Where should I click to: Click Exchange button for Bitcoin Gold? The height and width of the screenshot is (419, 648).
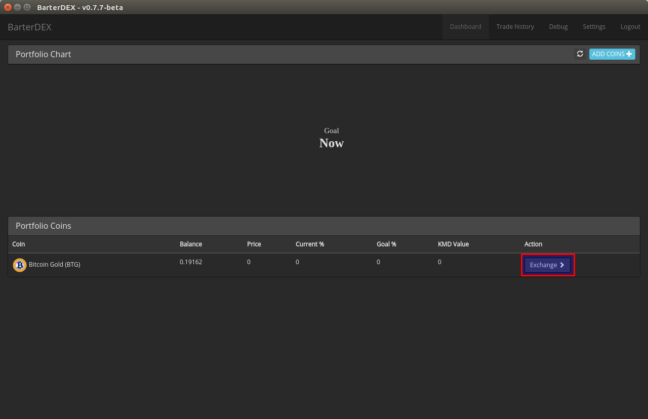tap(547, 265)
